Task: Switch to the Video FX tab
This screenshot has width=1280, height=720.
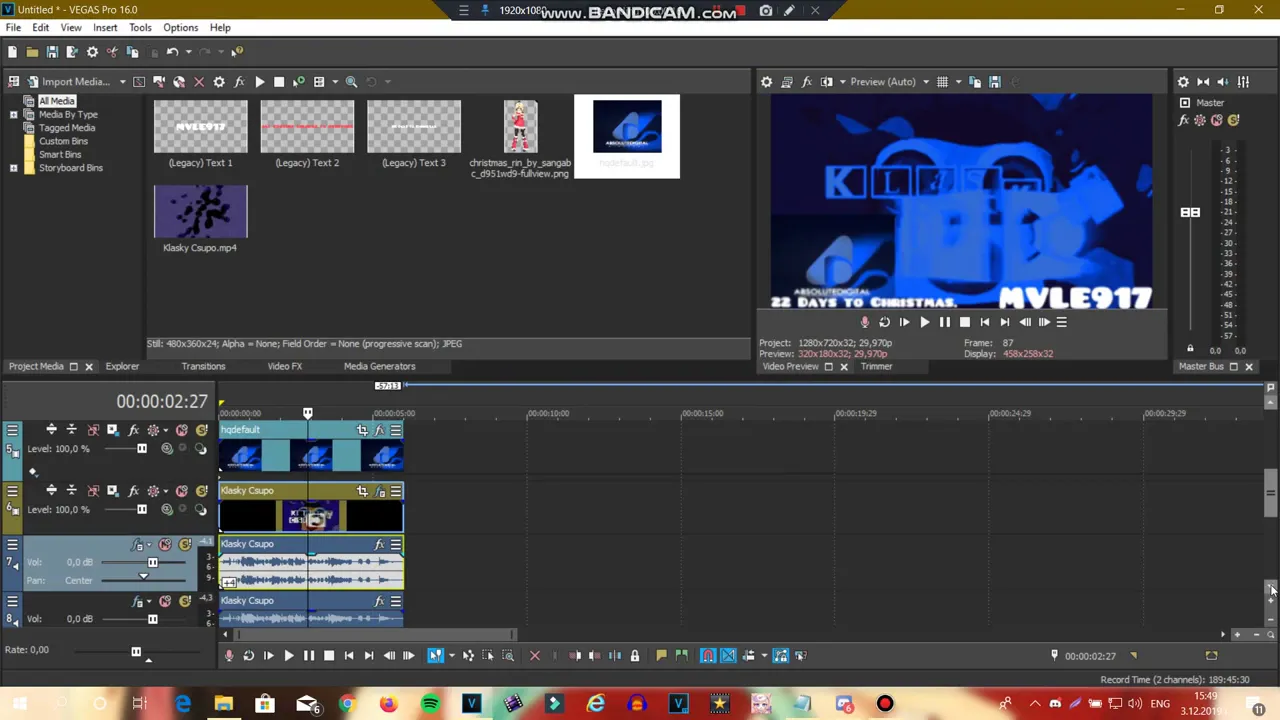Action: pyautogui.click(x=284, y=366)
